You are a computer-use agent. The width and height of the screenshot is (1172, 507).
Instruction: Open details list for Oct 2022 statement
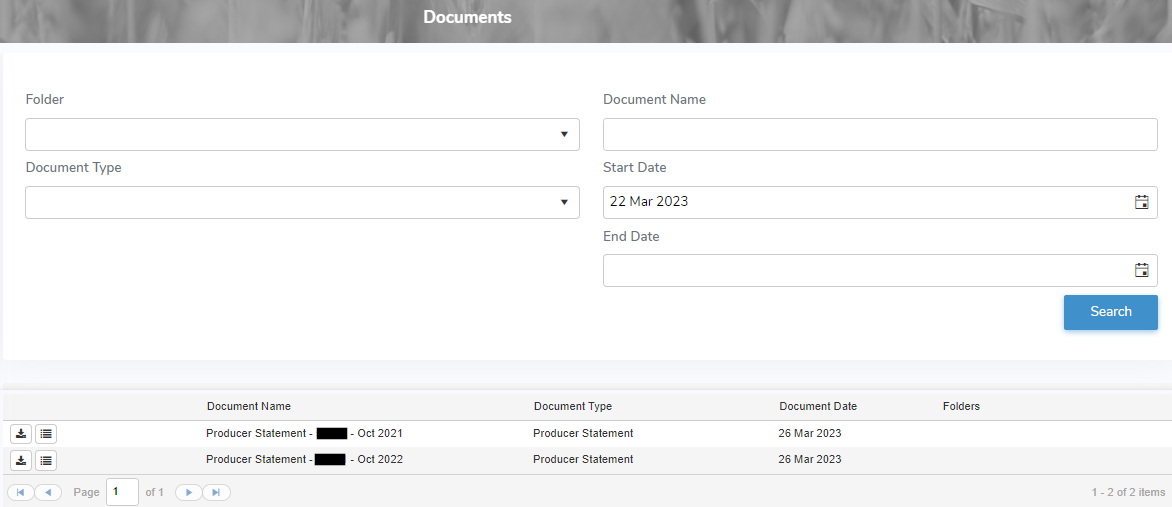(x=47, y=460)
